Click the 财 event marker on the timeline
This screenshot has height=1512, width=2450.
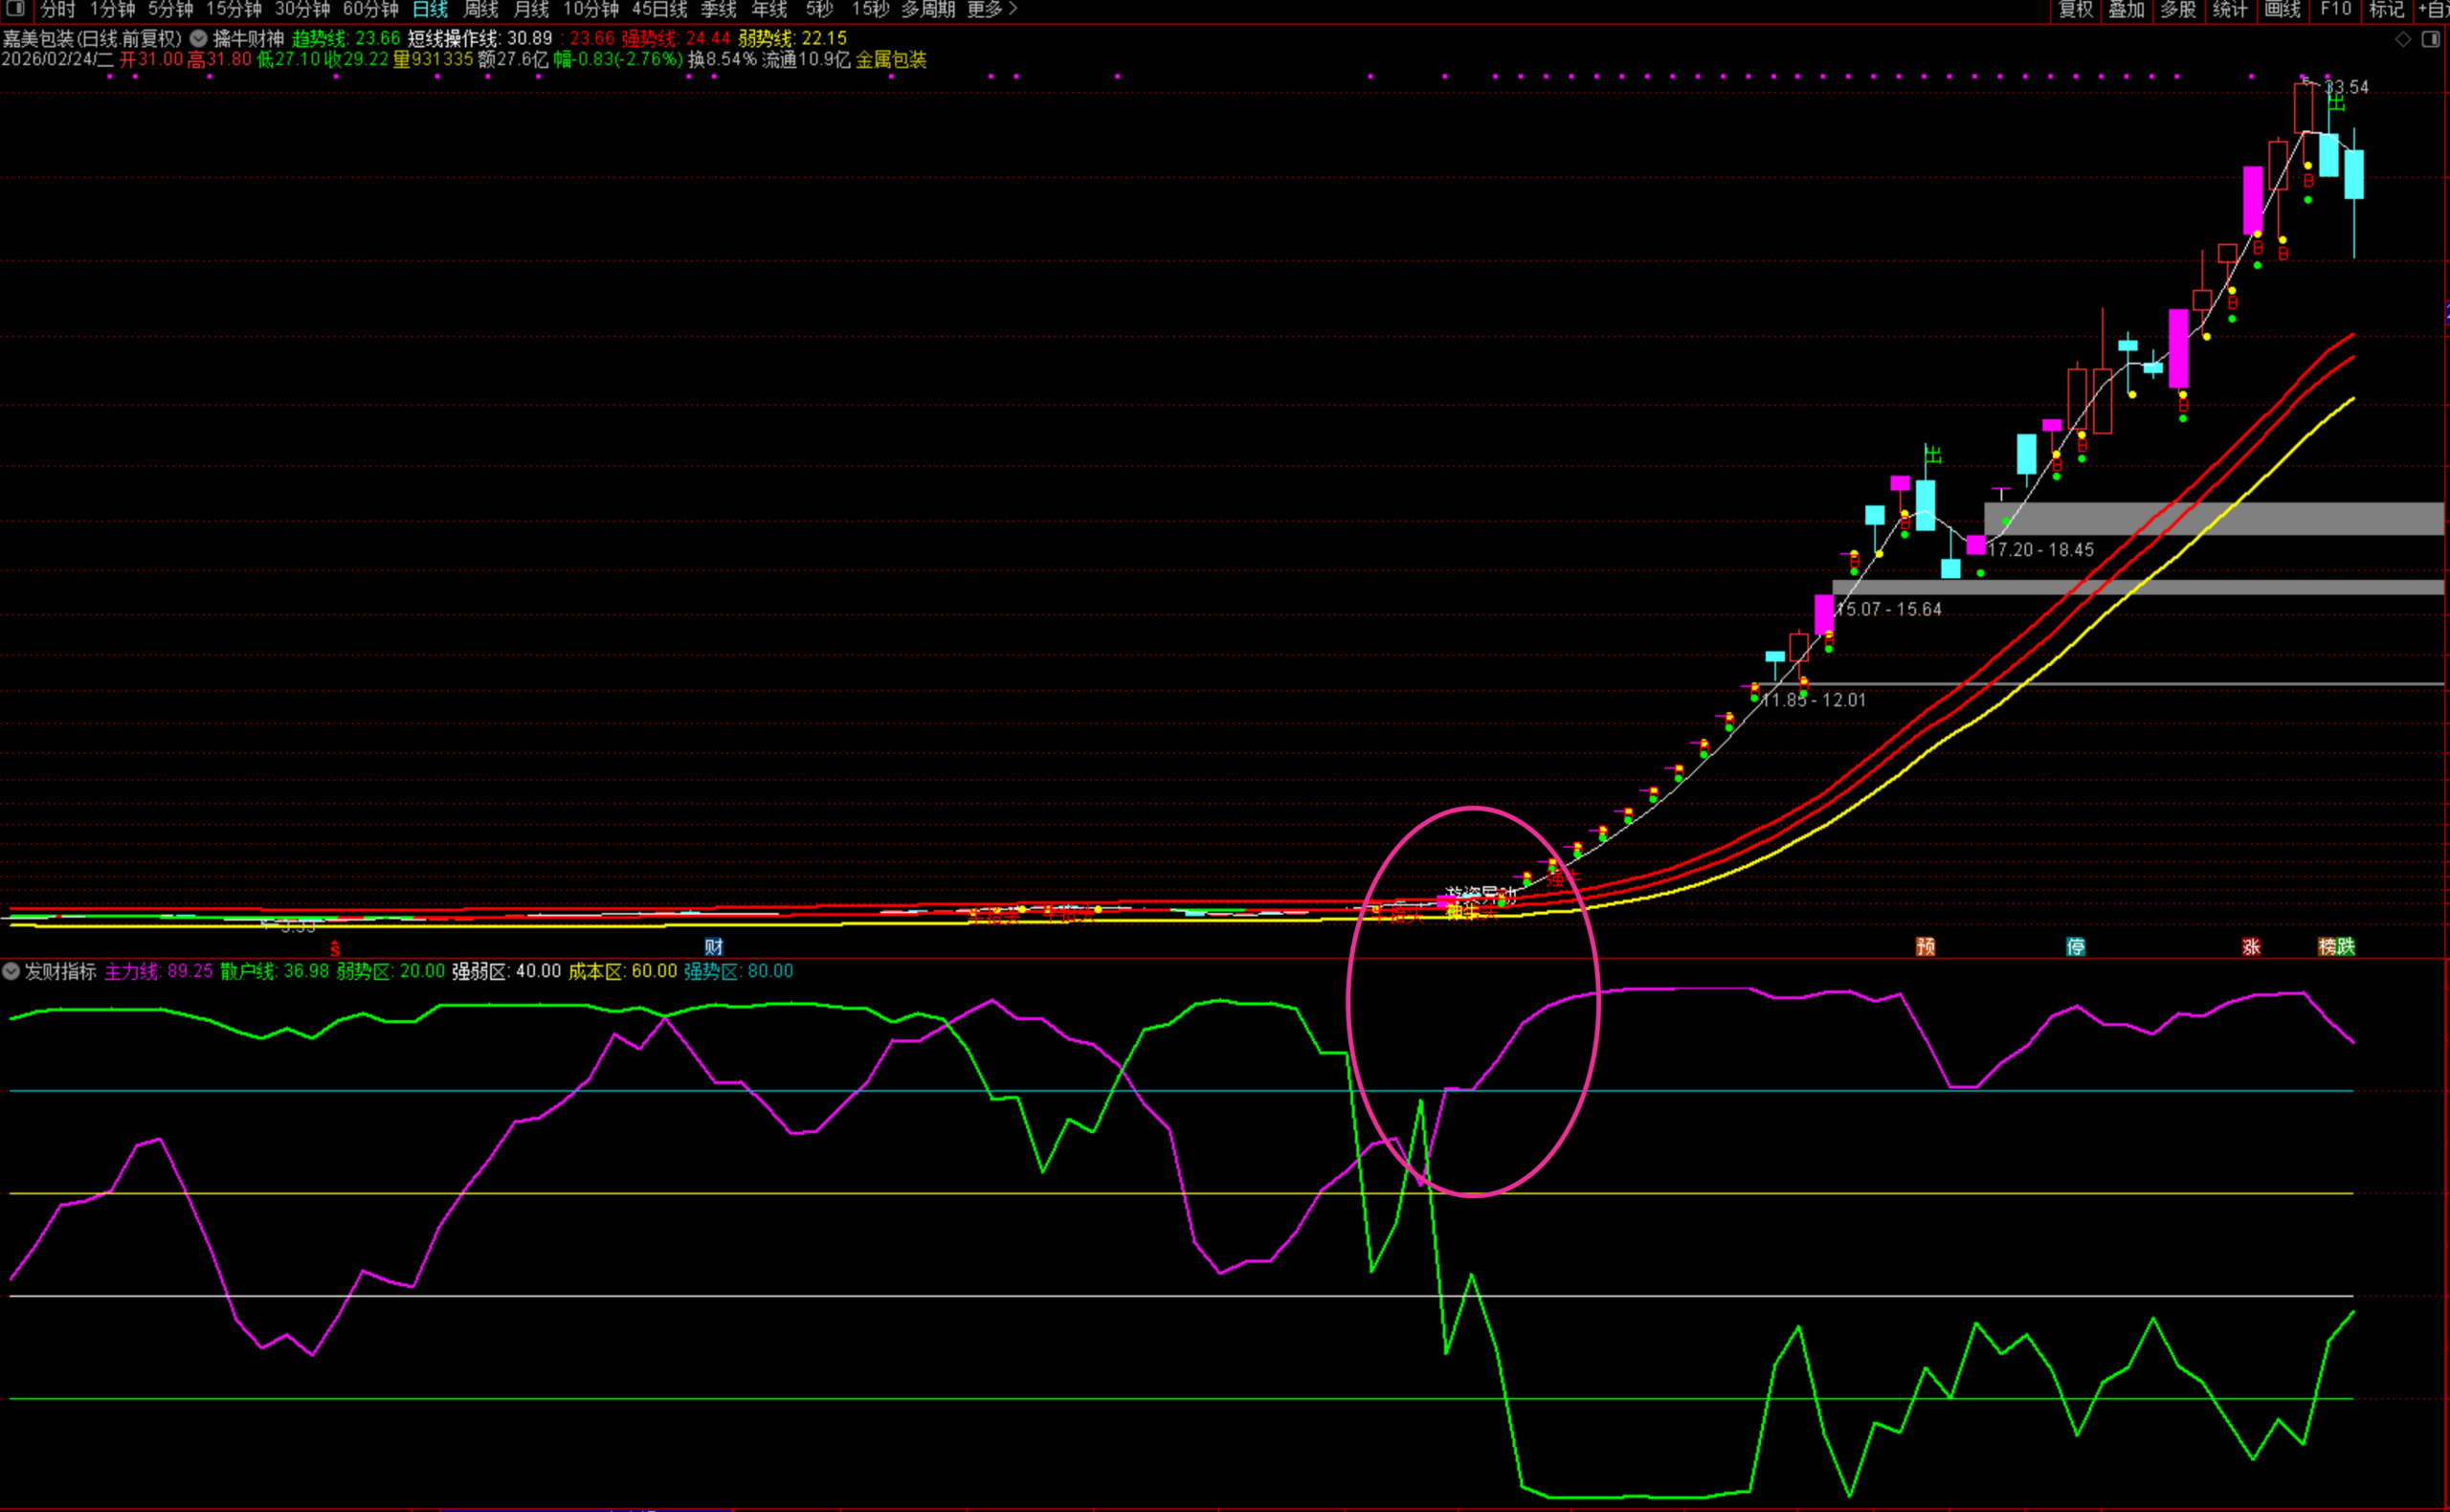713,946
